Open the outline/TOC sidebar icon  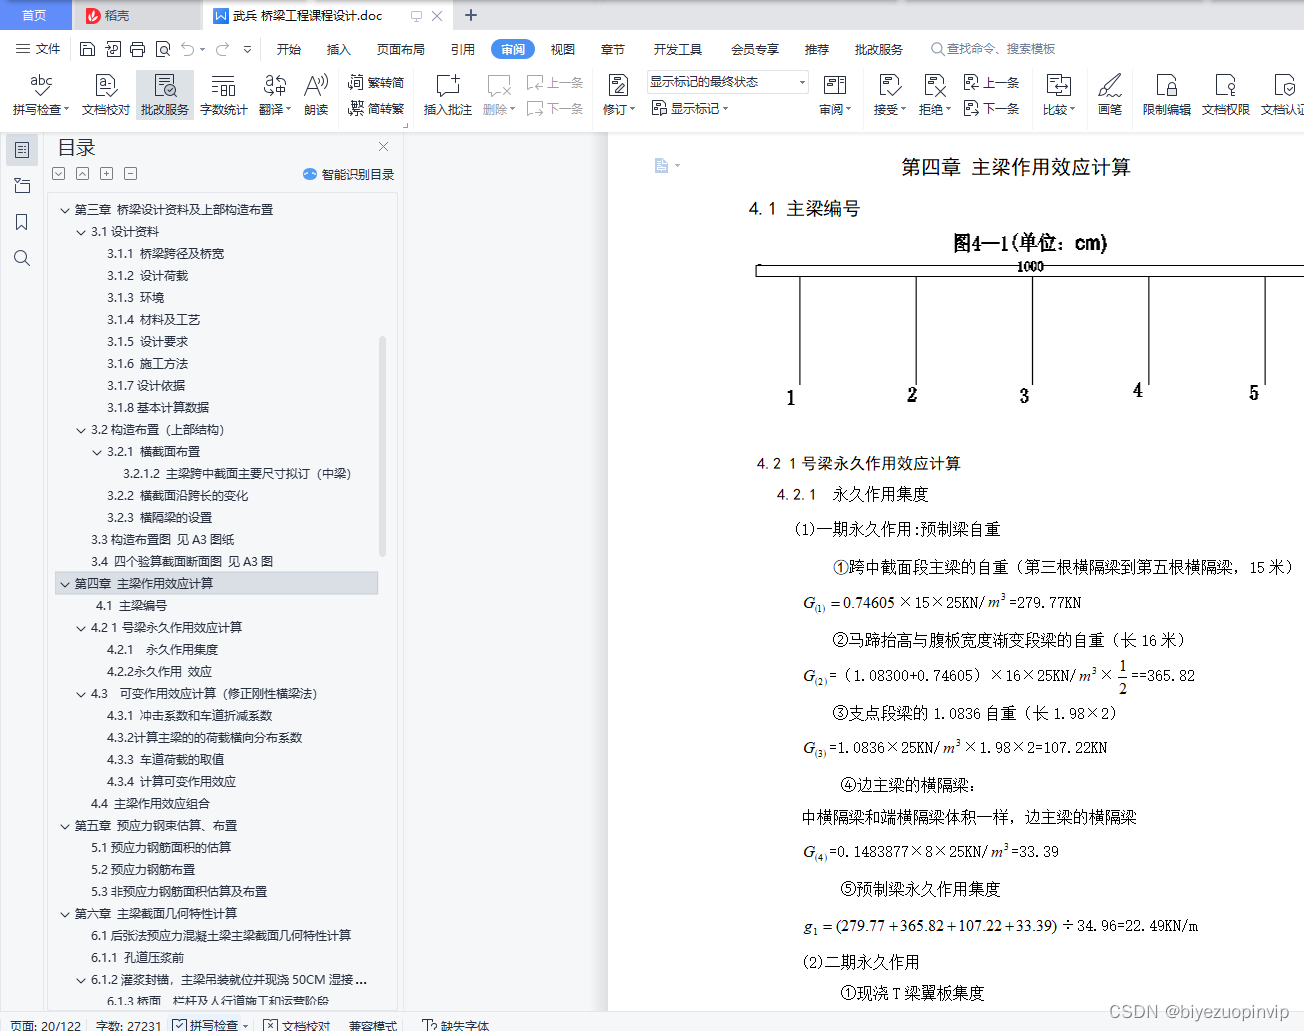tap(21, 150)
